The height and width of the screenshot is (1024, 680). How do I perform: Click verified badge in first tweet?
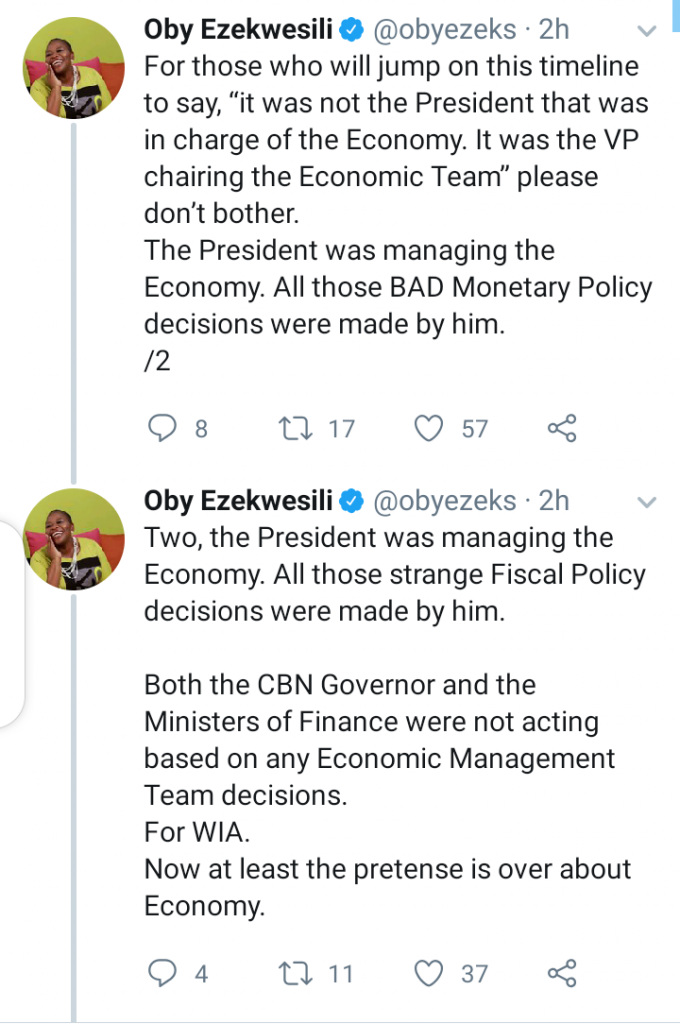(x=351, y=30)
